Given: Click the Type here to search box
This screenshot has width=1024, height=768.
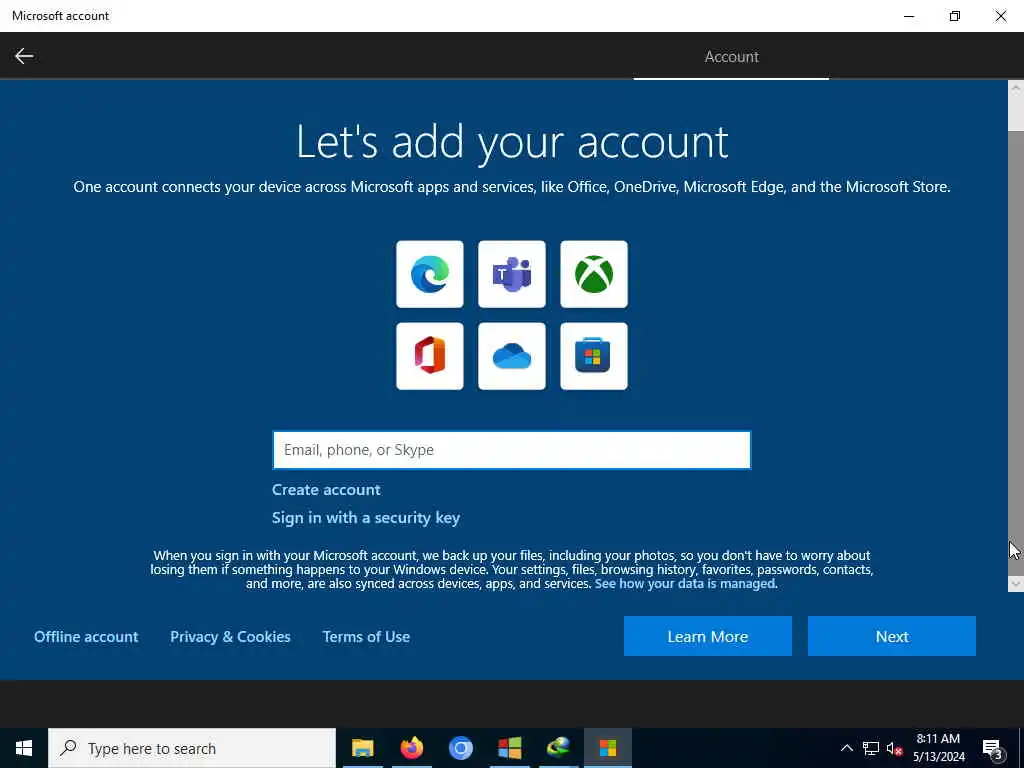Looking at the screenshot, I should (x=192, y=748).
